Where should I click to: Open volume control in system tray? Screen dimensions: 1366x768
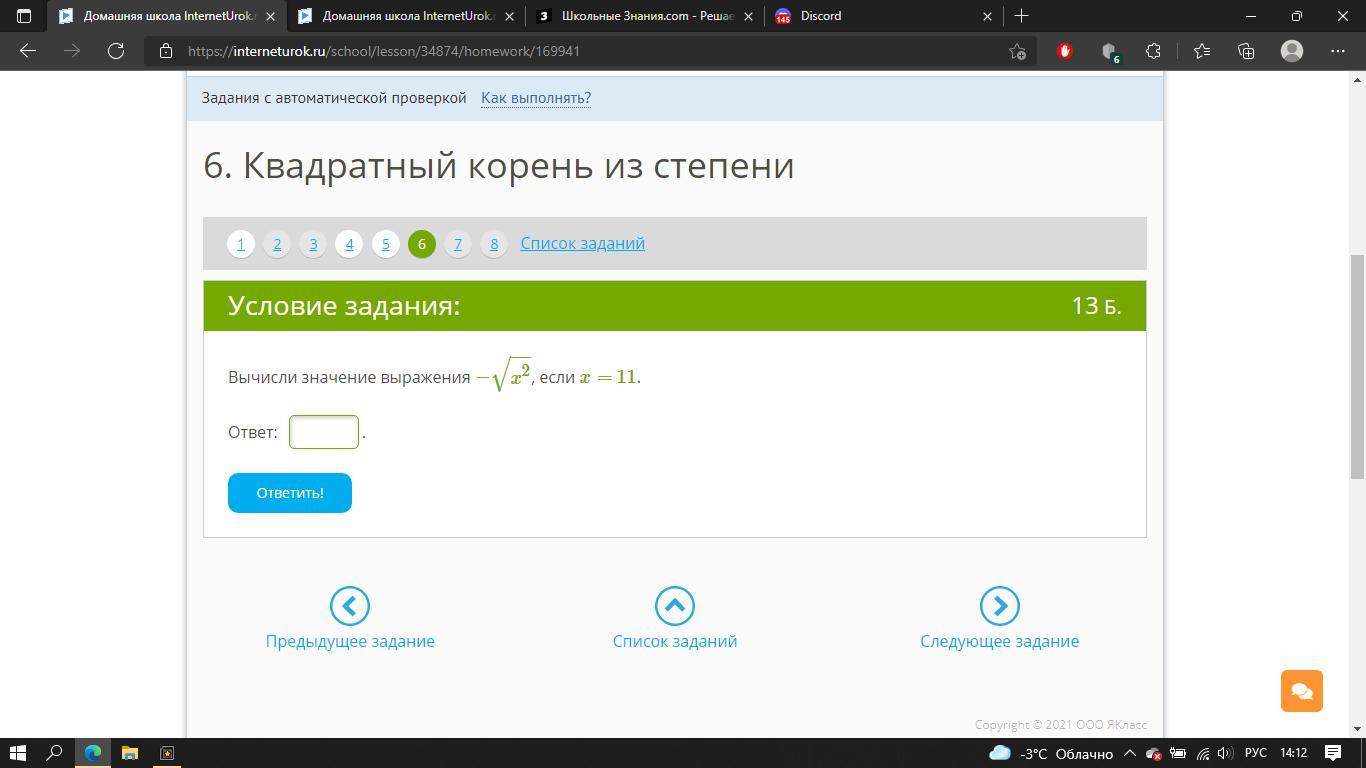(x=1224, y=753)
